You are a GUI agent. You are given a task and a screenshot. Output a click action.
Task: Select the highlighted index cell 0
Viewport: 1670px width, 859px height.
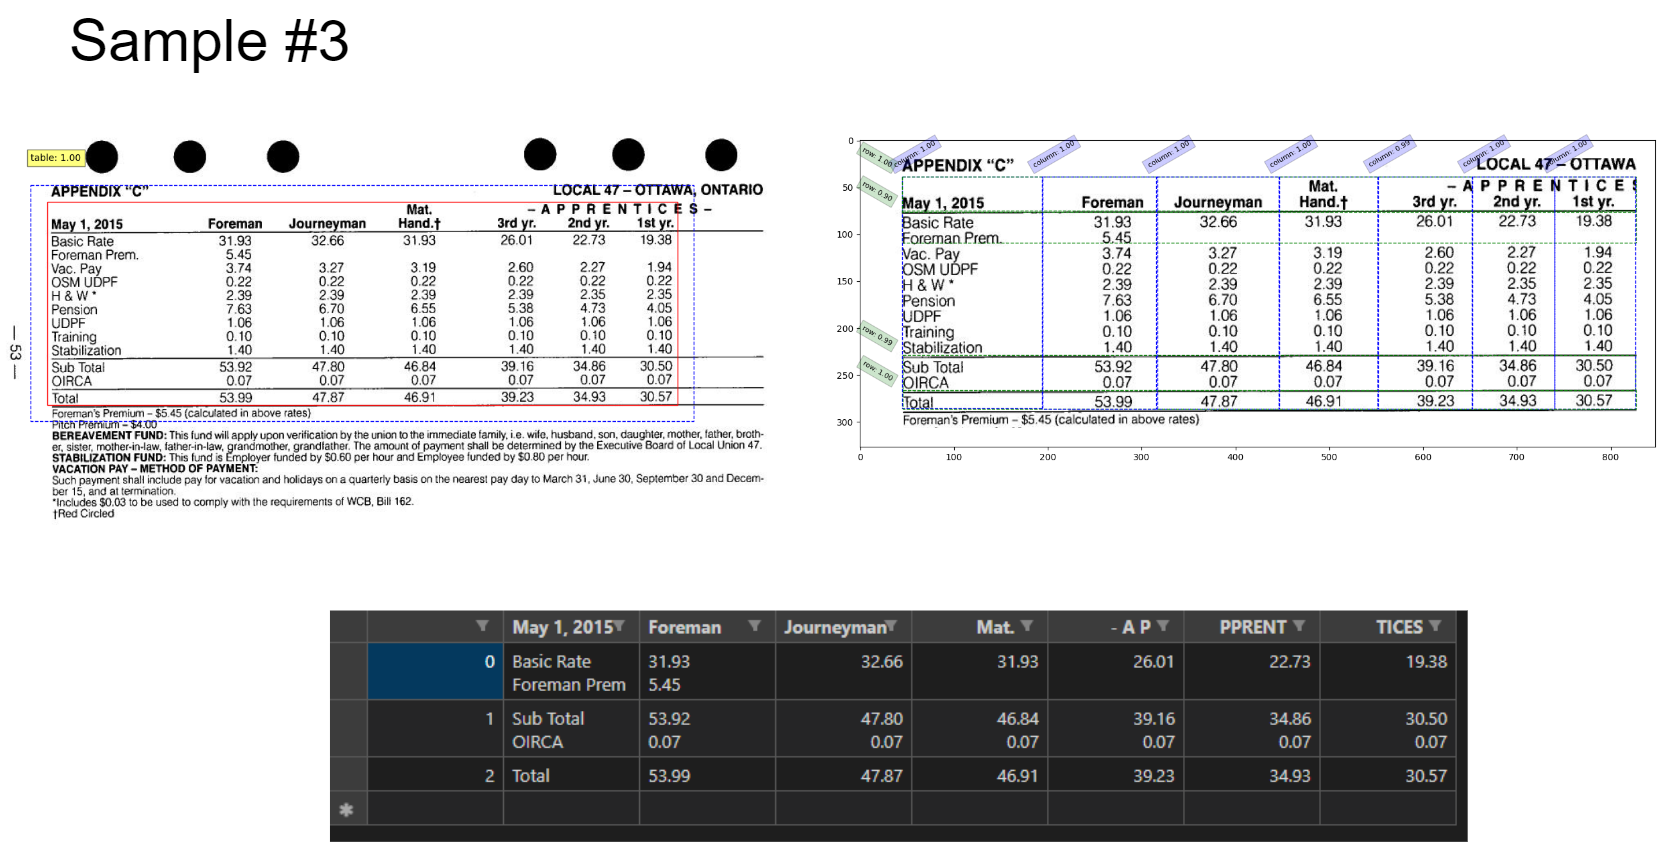click(x=435, y=671)
